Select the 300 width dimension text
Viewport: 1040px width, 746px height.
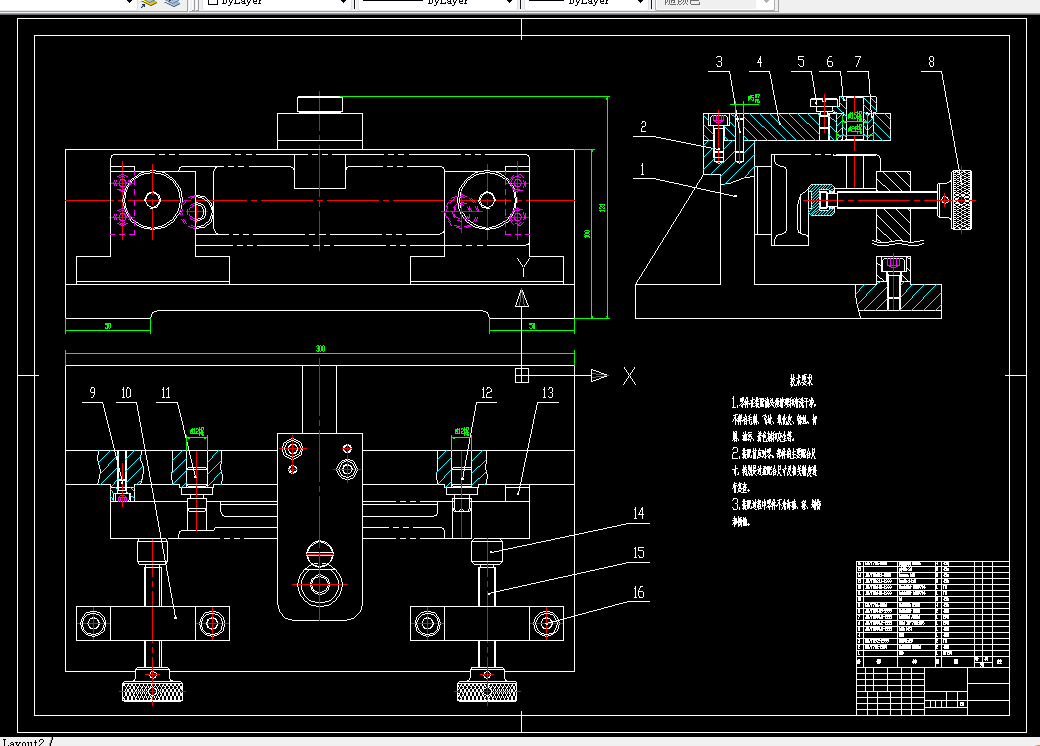(320, 349)
